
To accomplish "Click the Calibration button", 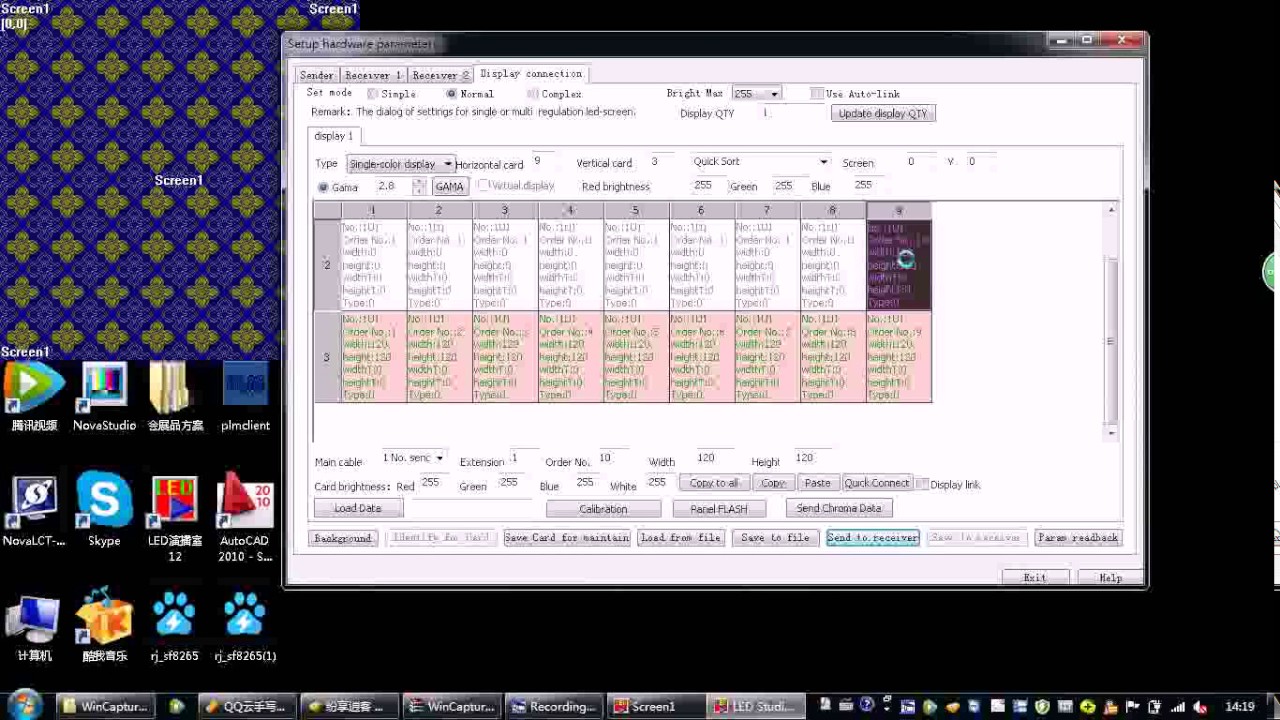I will 603,509.
